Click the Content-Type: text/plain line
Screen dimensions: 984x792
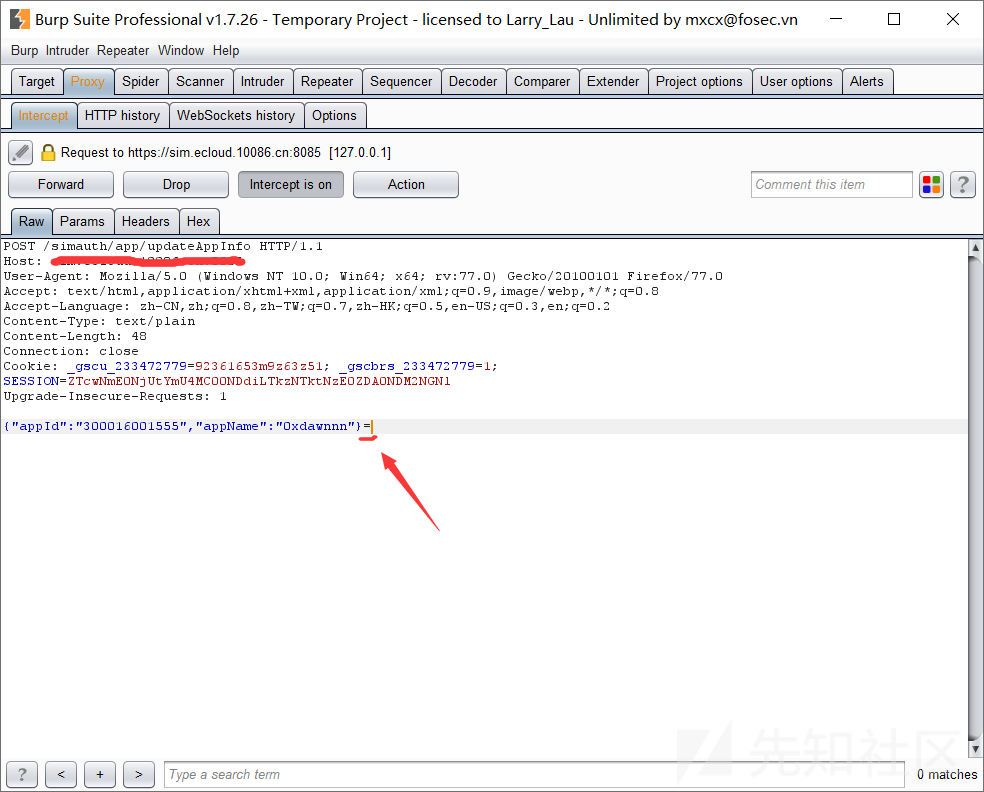[99, 321]
